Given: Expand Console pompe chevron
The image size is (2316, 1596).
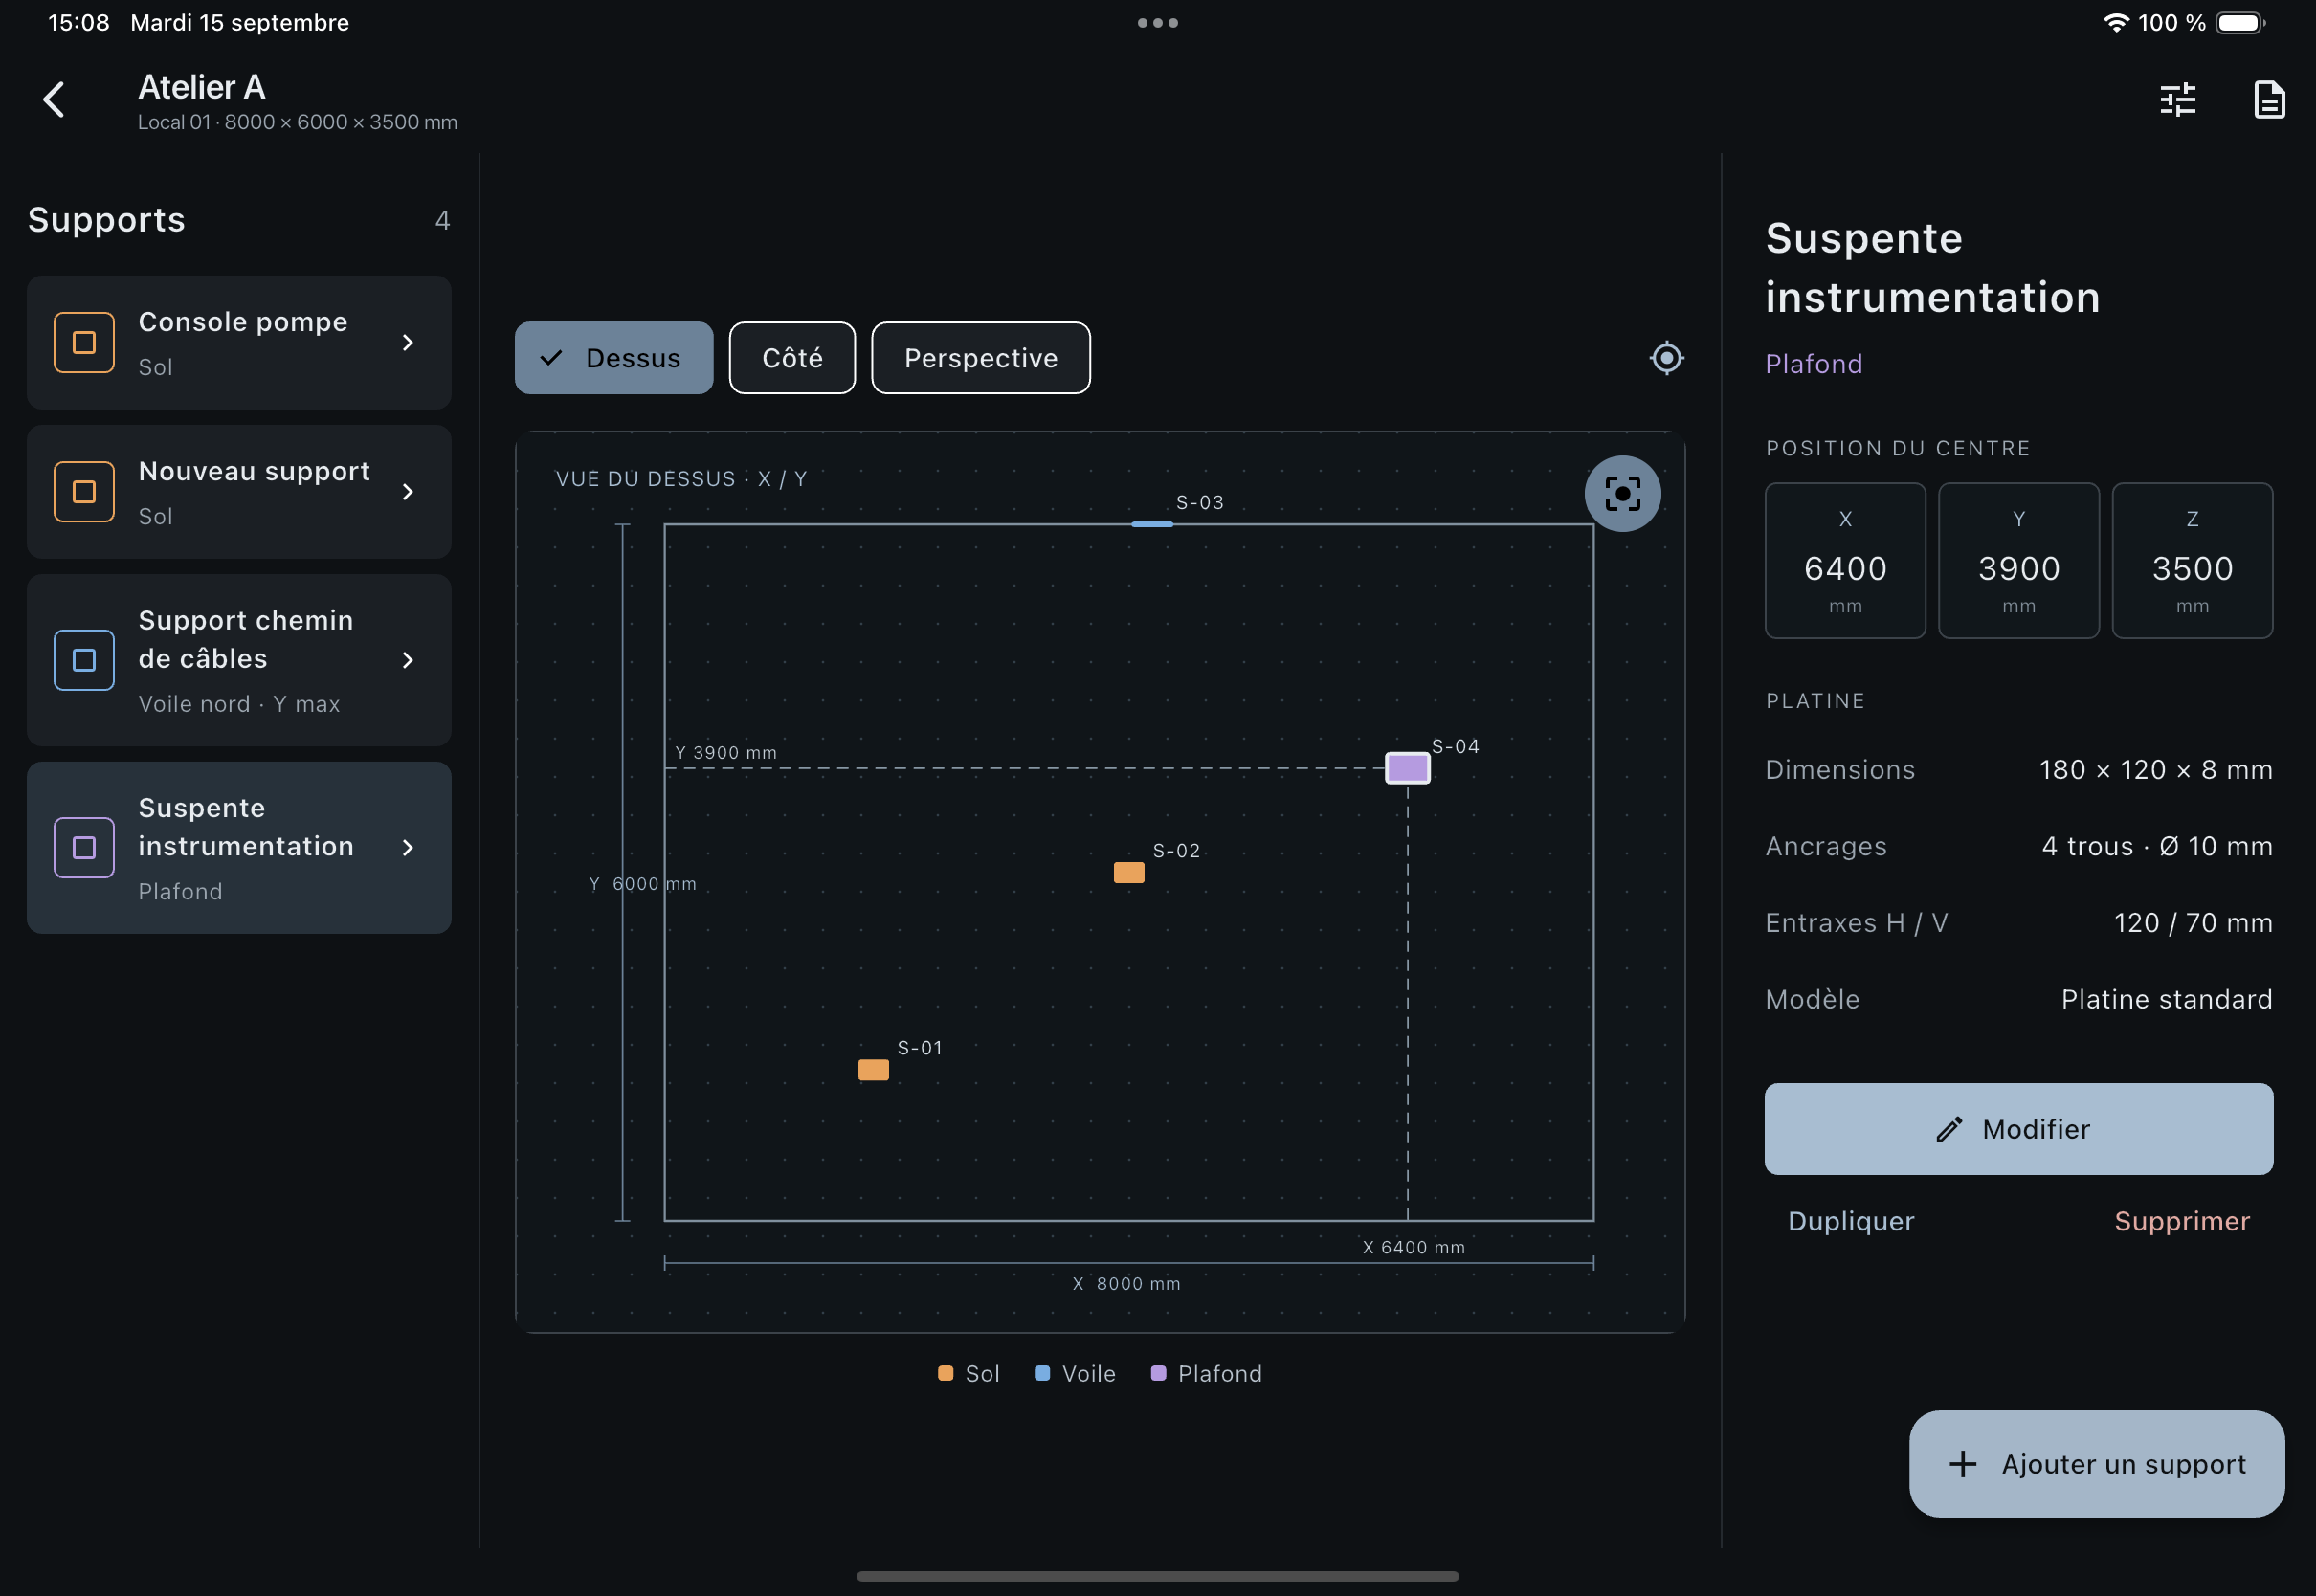Looking at the screenshot, I should click(407, 343).
